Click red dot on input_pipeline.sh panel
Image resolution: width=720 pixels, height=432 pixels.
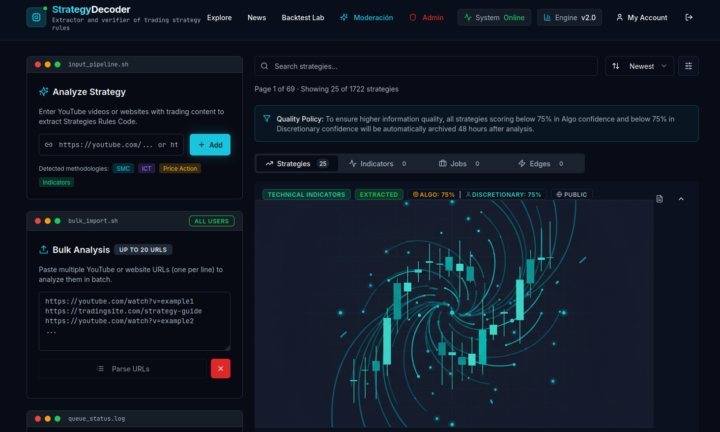(38, 64)
